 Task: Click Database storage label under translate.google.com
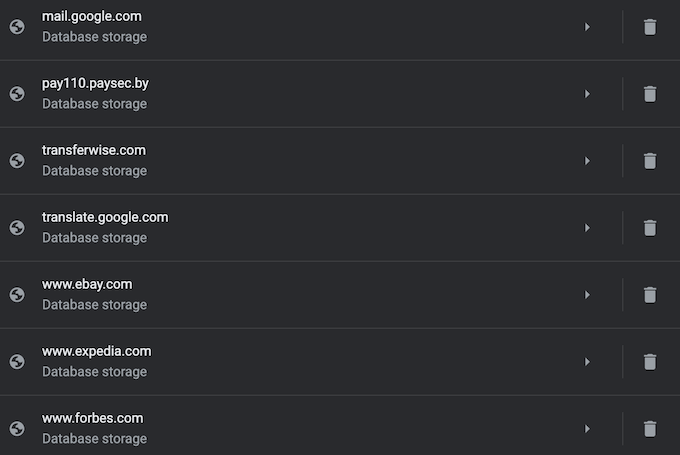tap(94, 238)
